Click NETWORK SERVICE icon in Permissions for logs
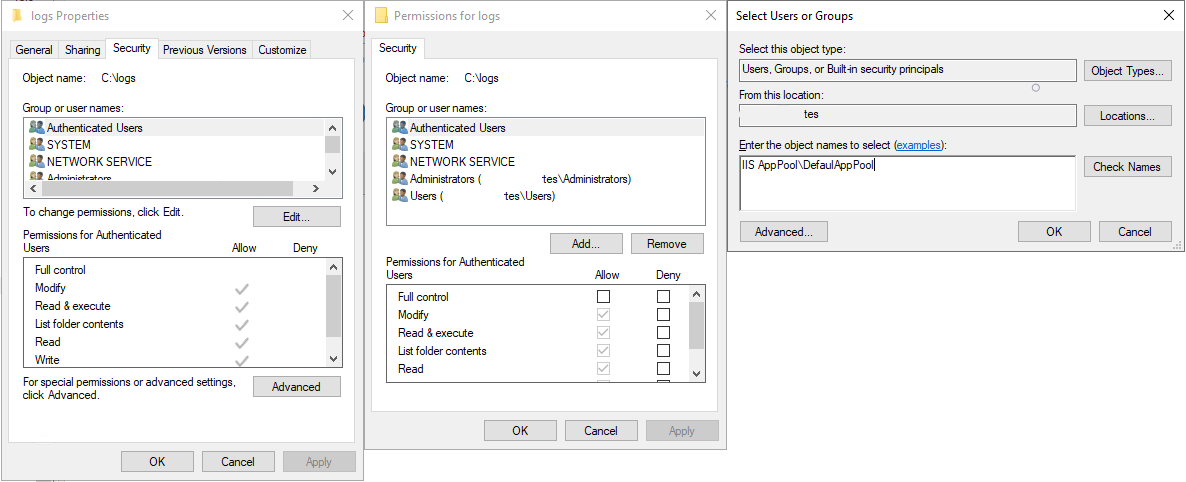1186x482 pixels. pos(399,161)
